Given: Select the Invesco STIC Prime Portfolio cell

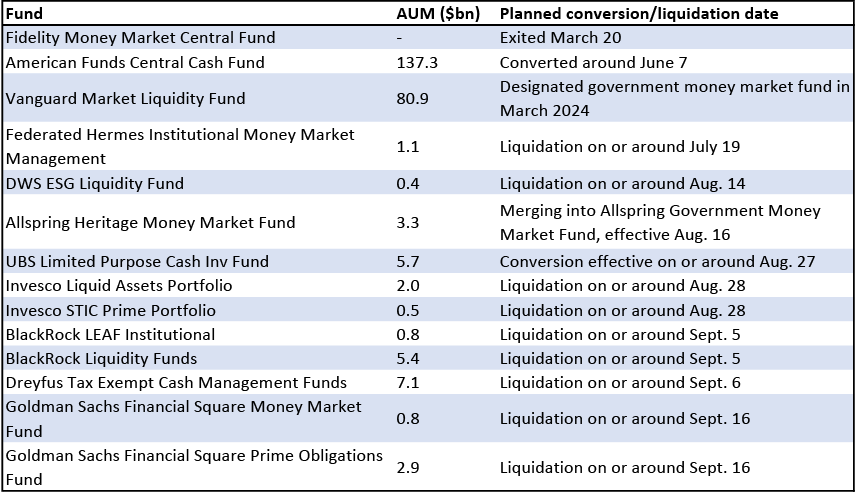Looking at the screenshot, I should (110, 310).
